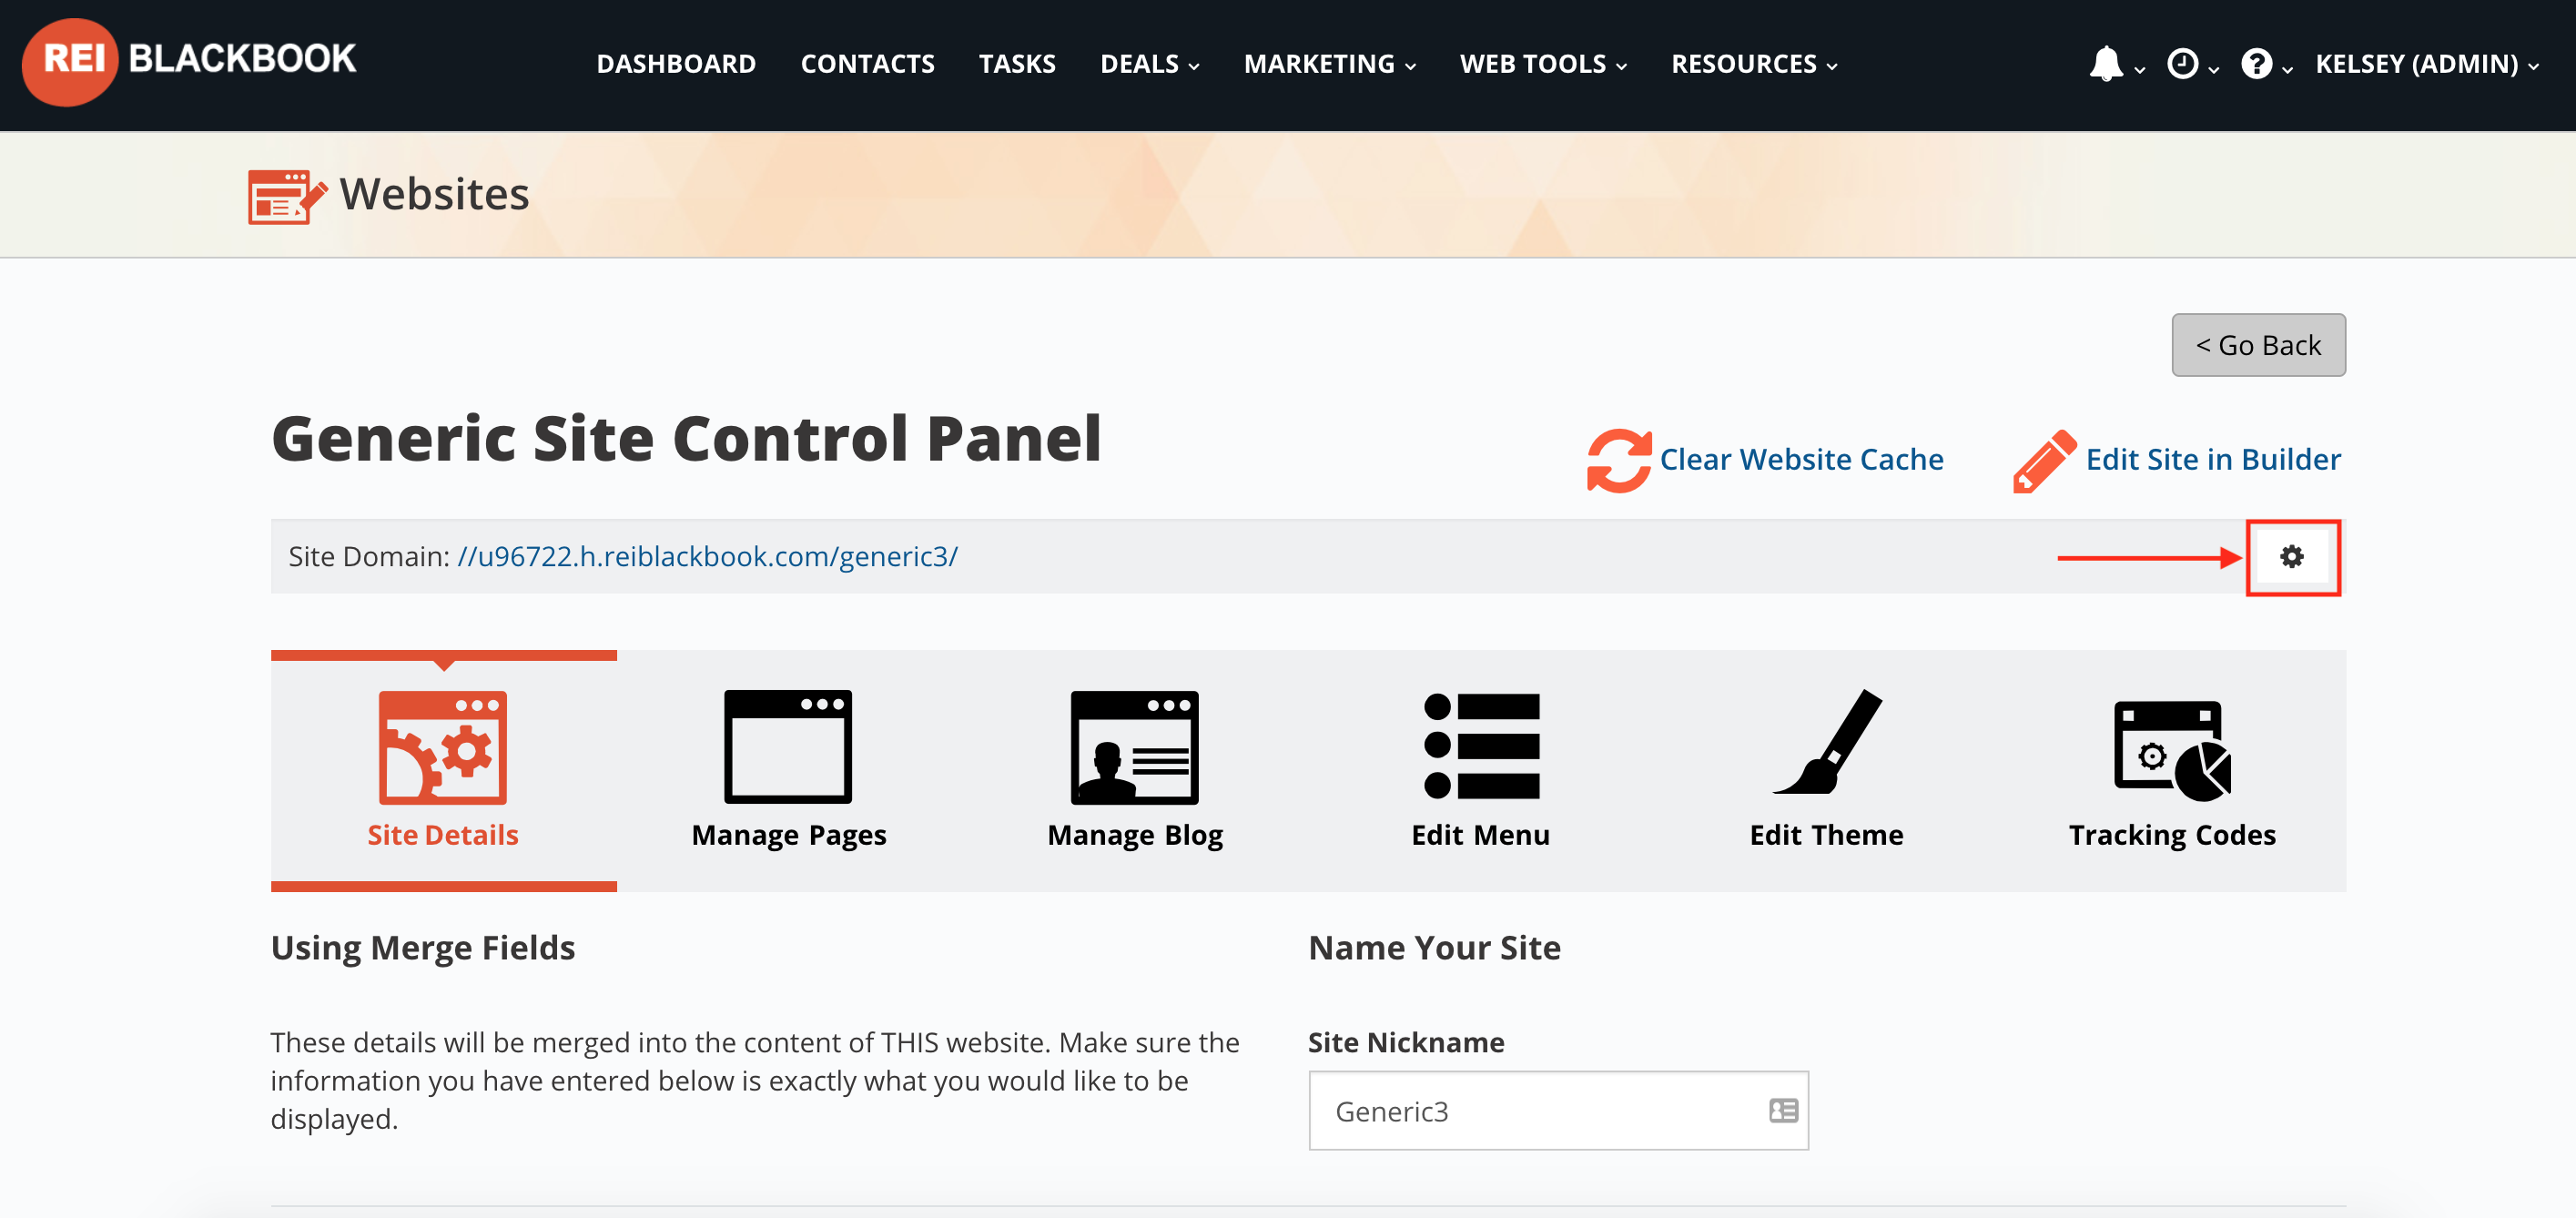Viewport: 2576px width, 1218px height.
Task: Click the Clear Website Cache refresh icon
Action: click(1618, 460)
